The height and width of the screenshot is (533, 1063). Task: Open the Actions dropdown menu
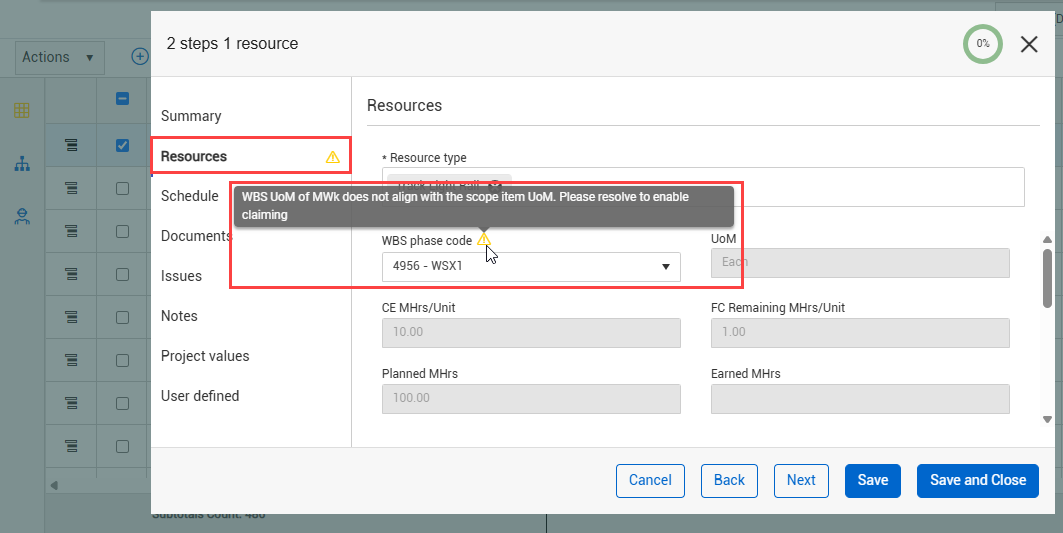(60, 58)
